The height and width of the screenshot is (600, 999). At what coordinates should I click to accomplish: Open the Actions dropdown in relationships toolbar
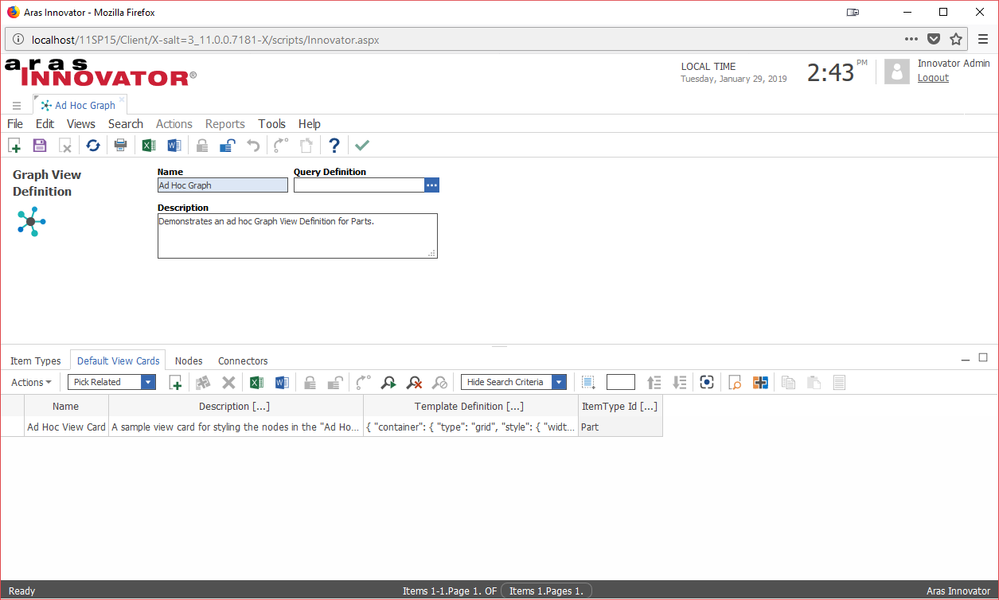(x=31, y=382)
